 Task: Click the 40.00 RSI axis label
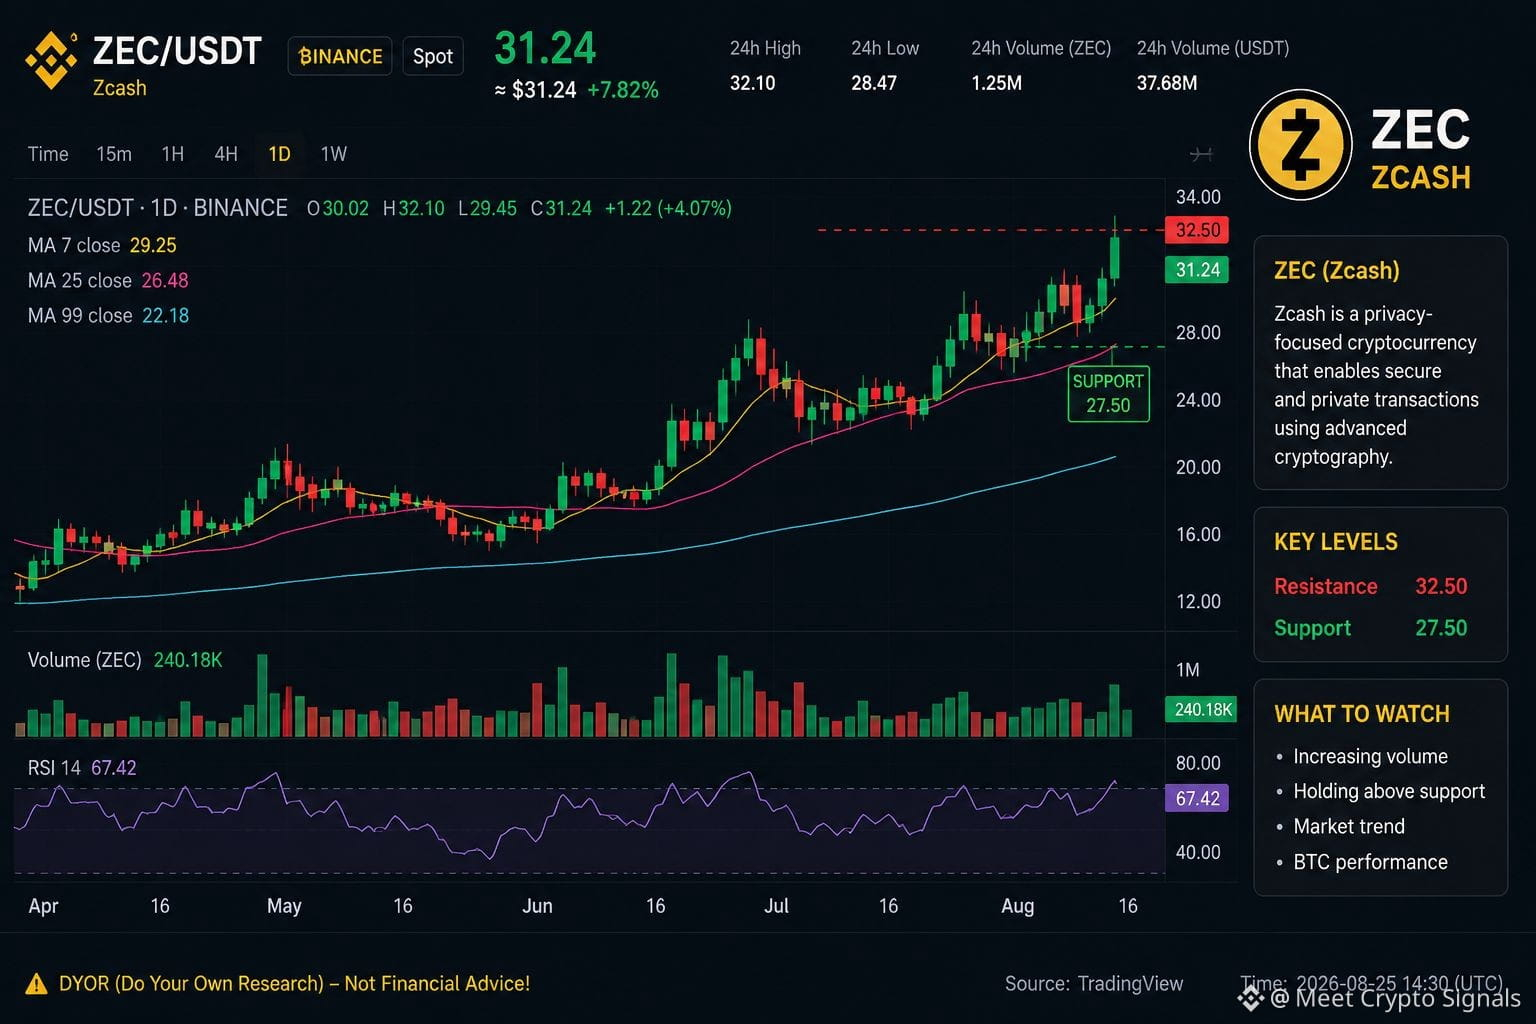[1198, 852]
